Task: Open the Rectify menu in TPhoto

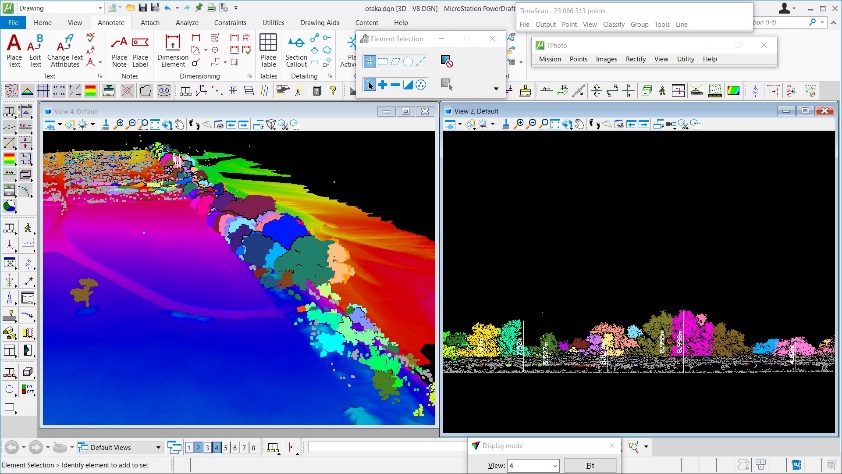Action: pos(636,59)
